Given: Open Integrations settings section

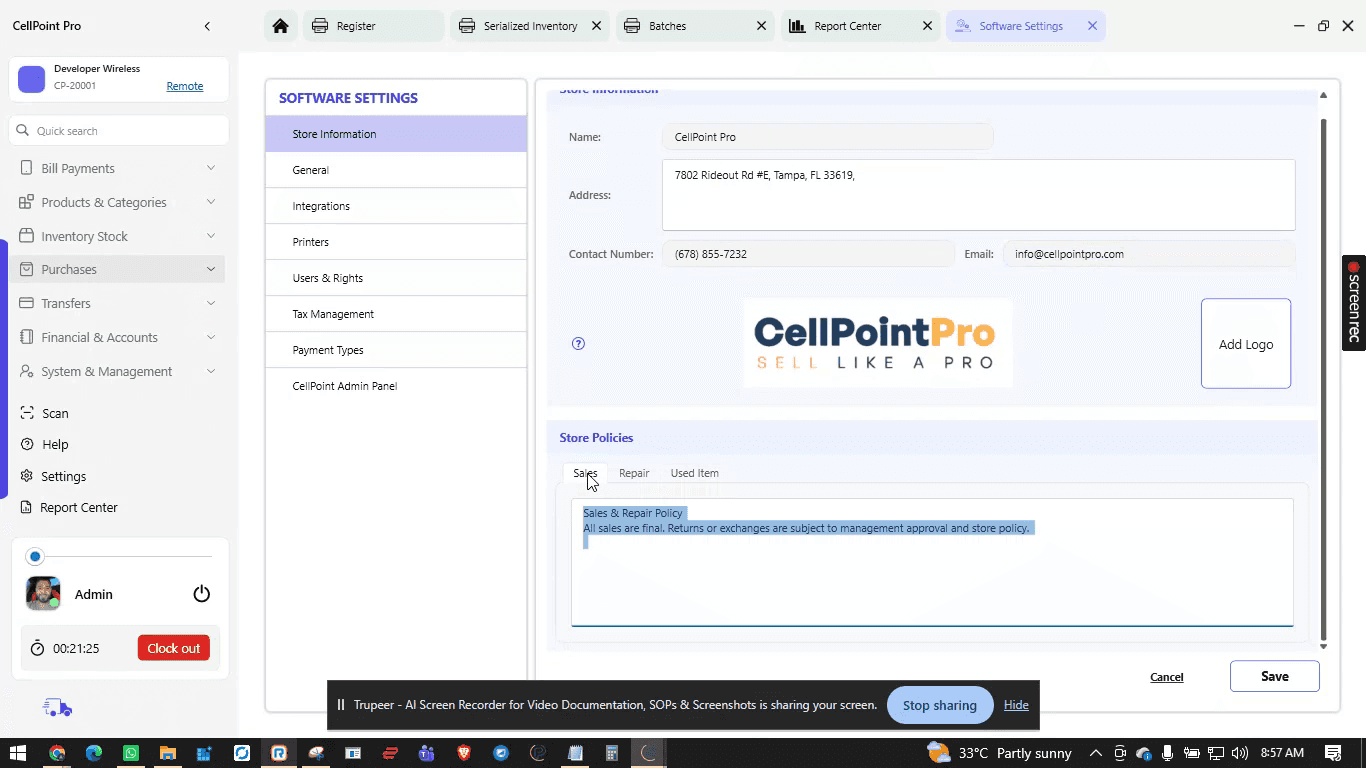Looking at the screenshot, I should coord(396,206).
